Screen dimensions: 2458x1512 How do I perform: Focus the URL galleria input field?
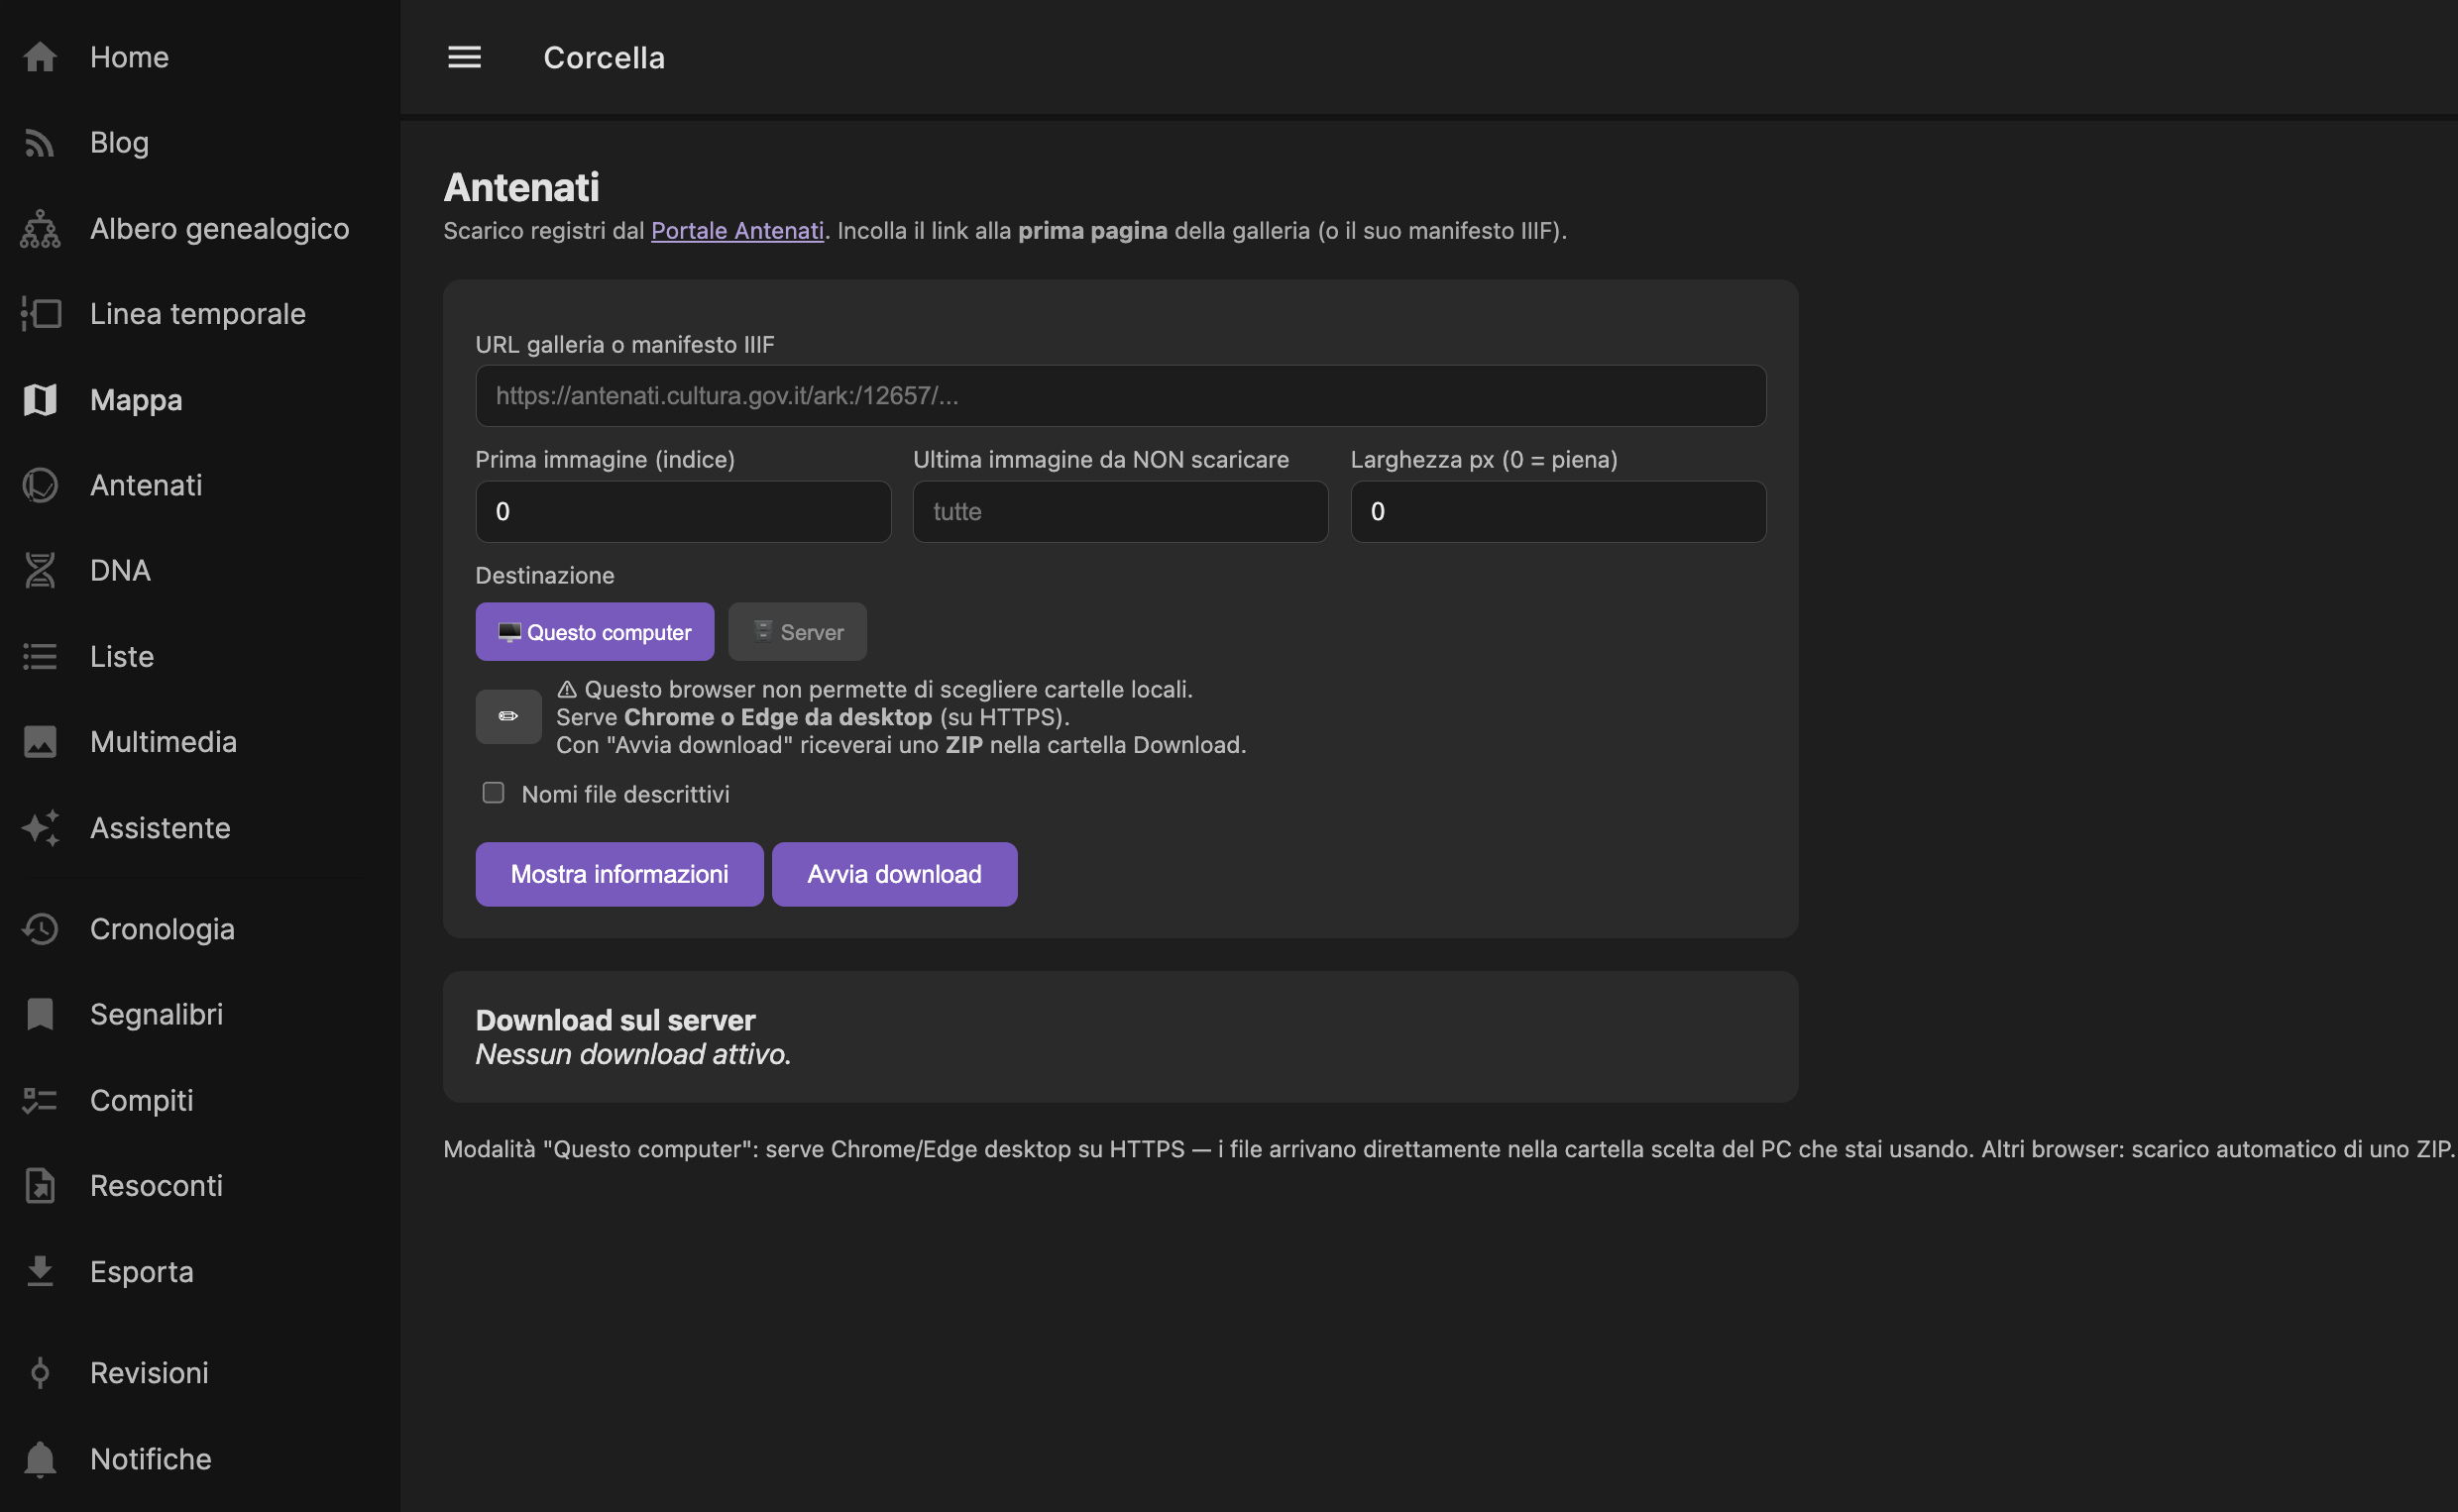[x=1121, y=396]
